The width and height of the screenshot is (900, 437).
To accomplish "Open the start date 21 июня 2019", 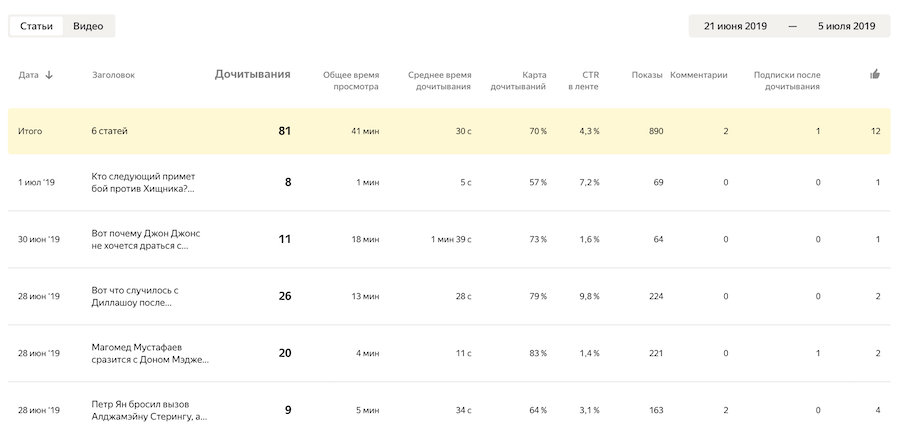I will (x=735, y=26).
